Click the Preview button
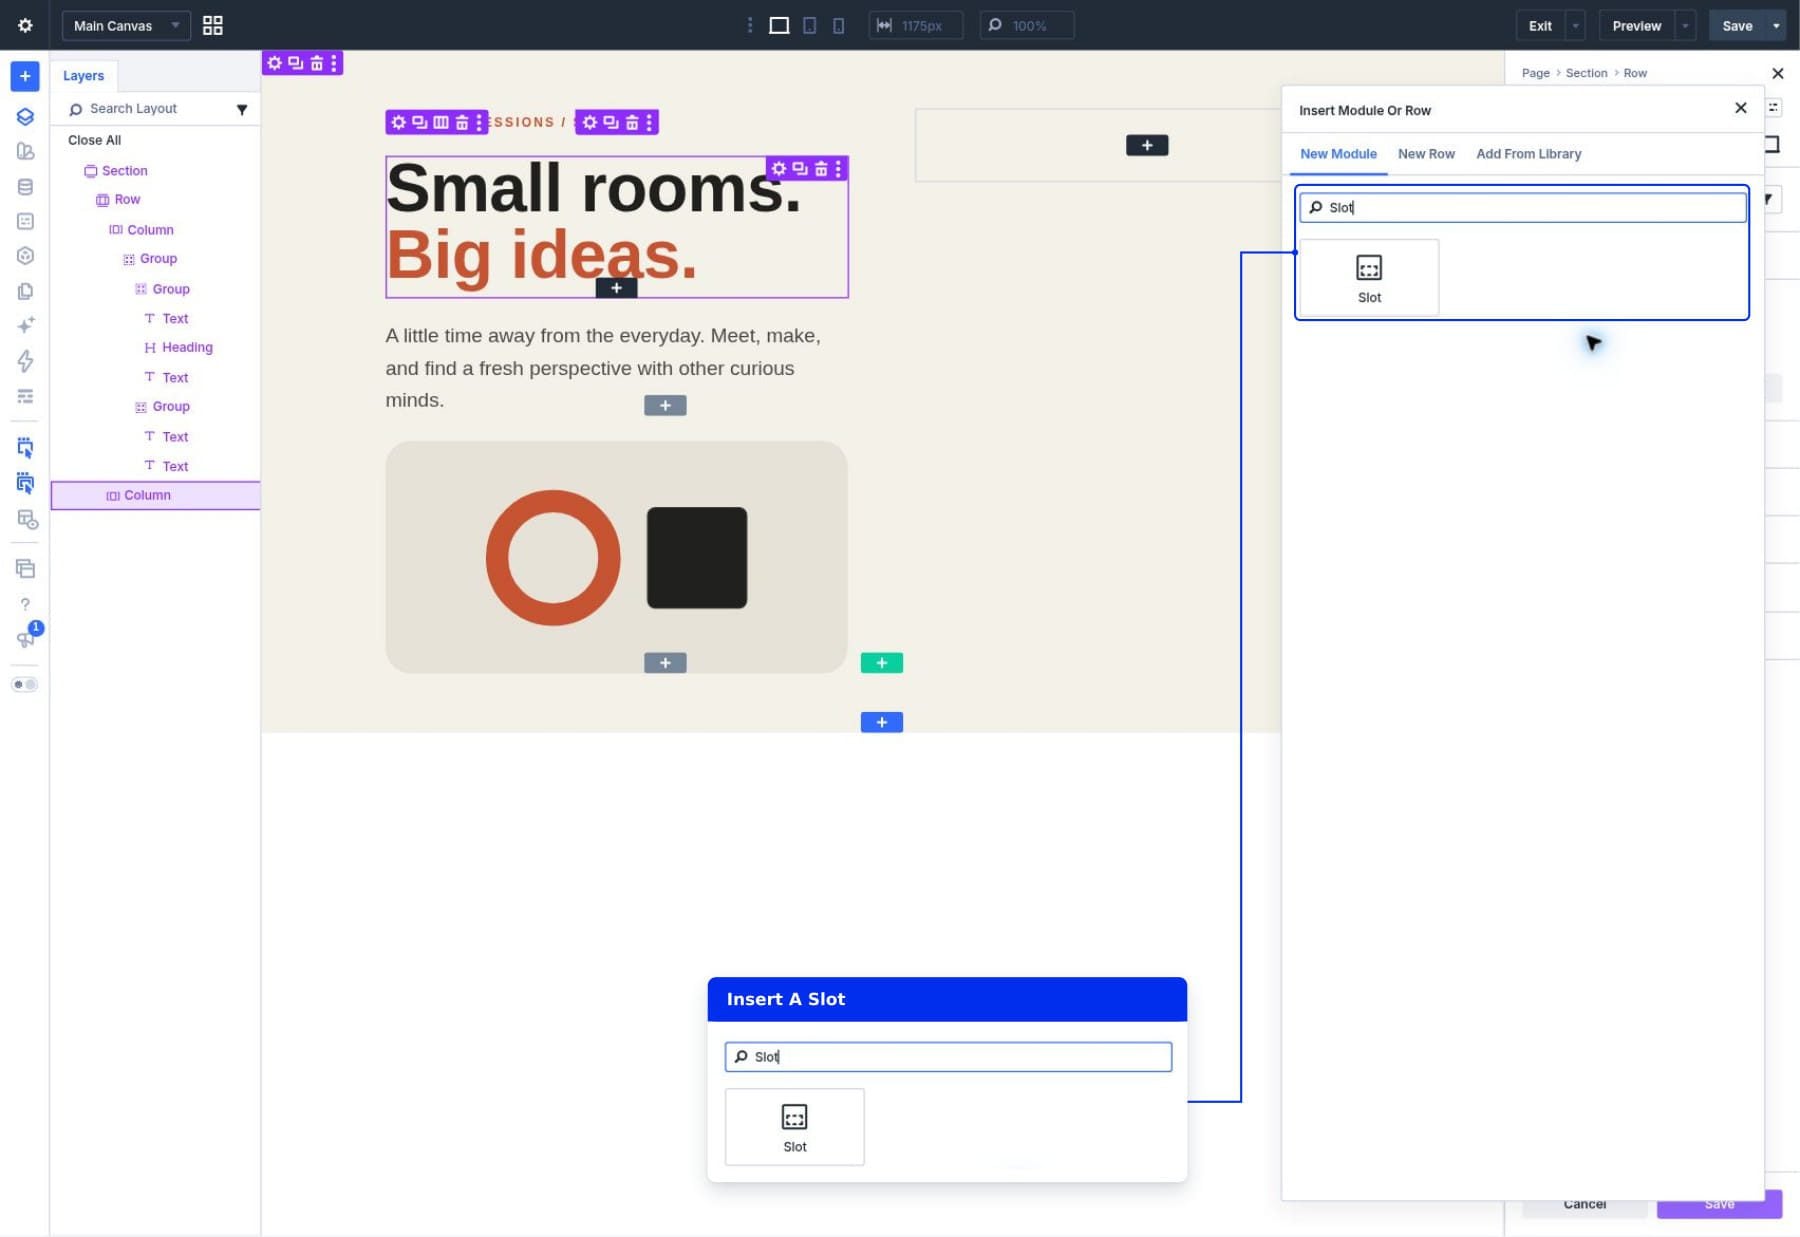The width and height of the screenshot is (1800, 1237). 1636,25
